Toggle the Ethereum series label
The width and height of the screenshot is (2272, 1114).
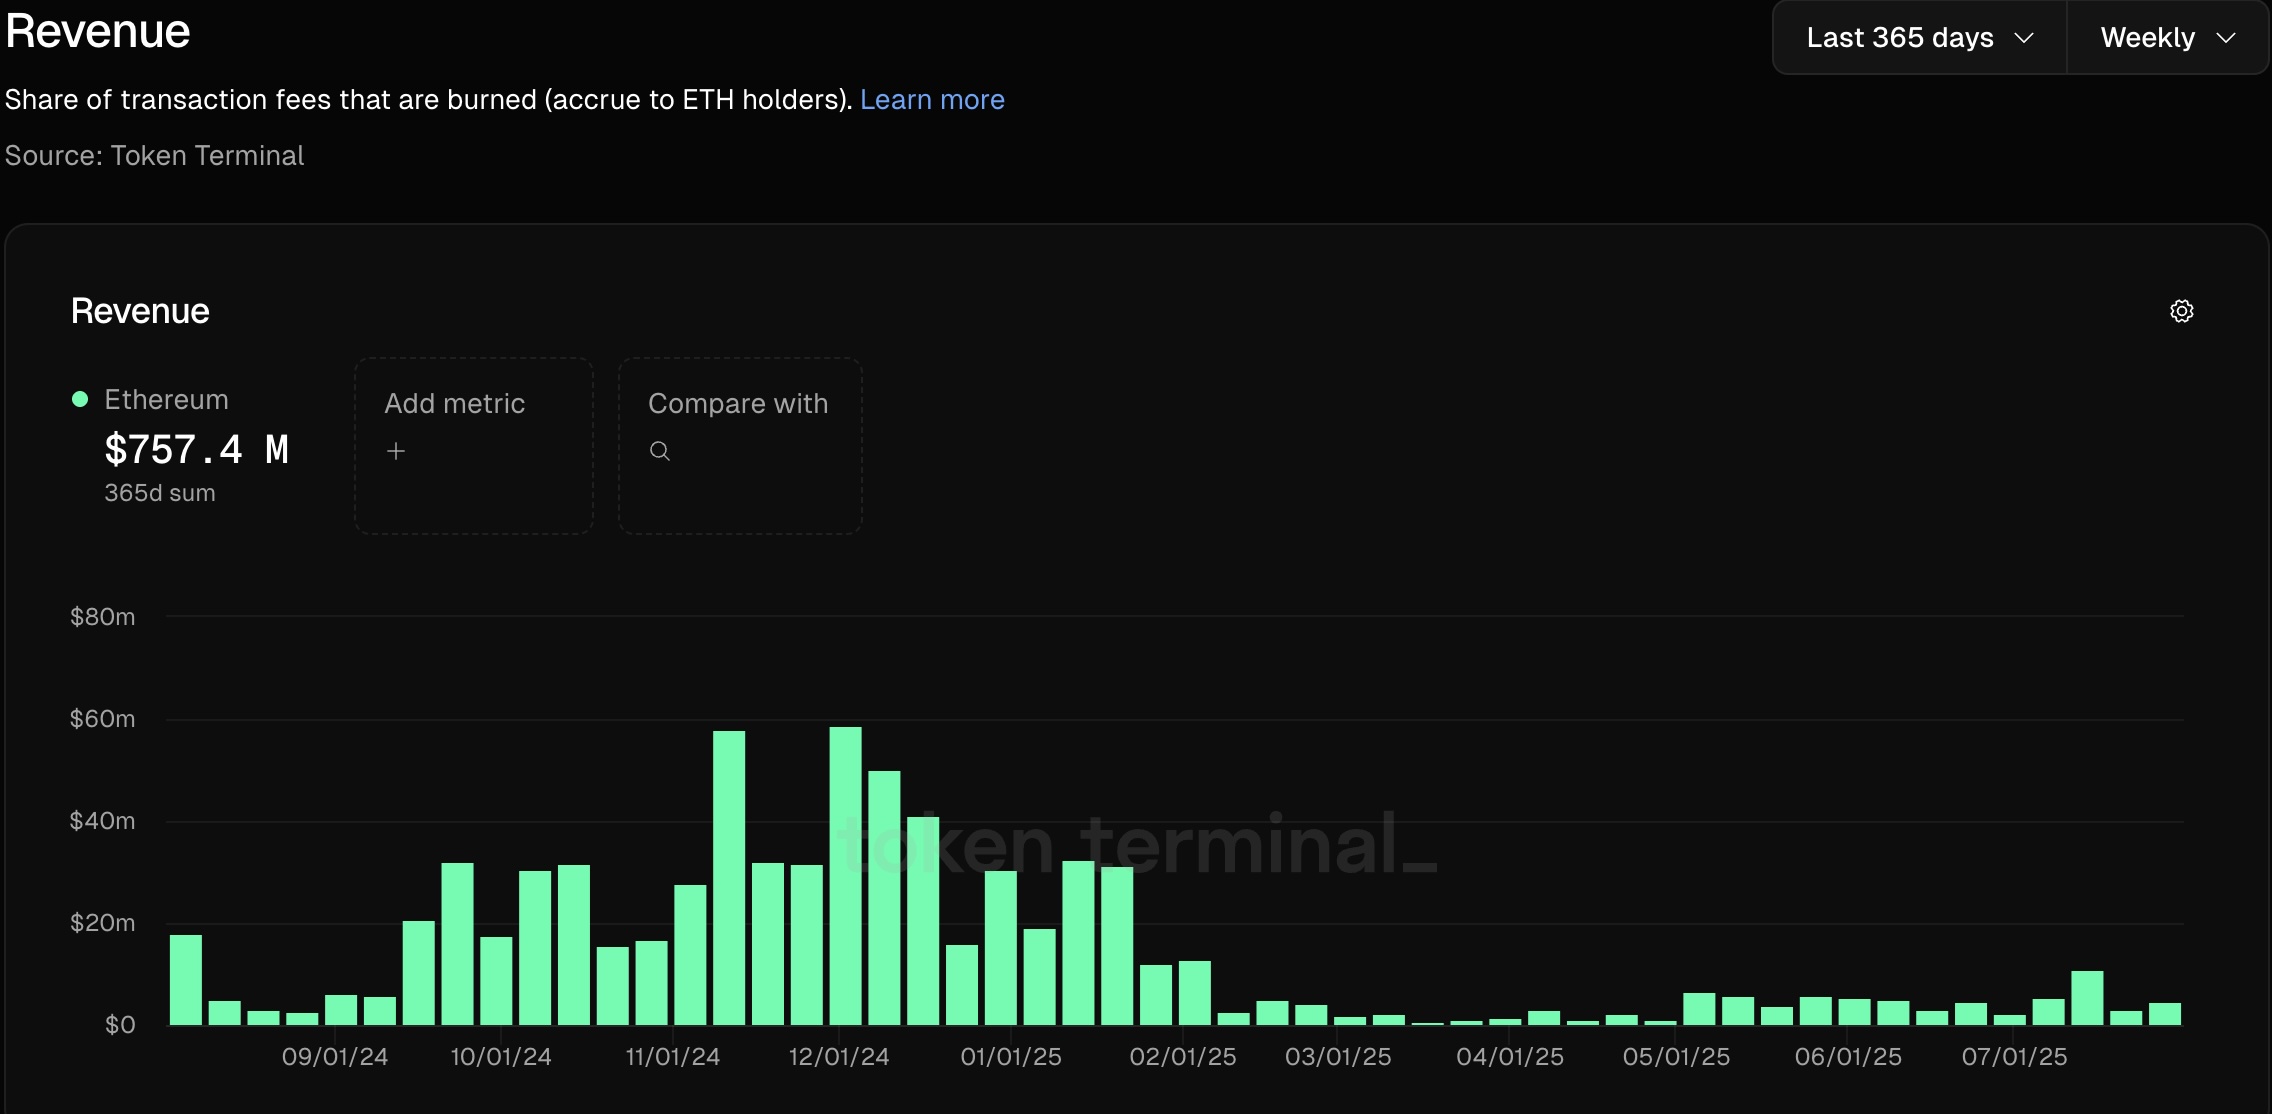tap(166, 399)
